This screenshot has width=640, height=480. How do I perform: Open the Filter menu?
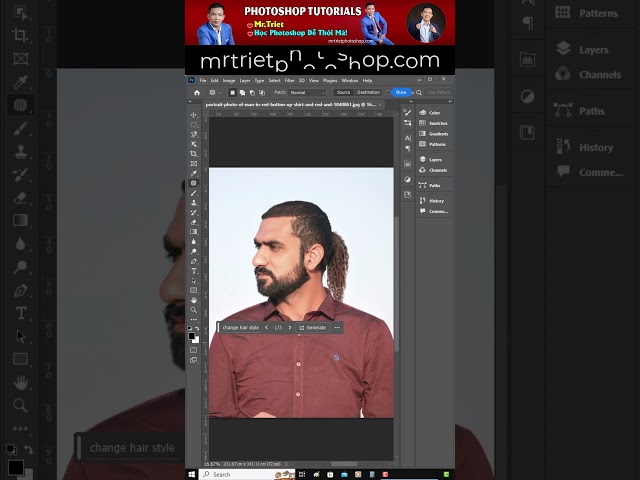pyautogui.click(x=289, y=81)
